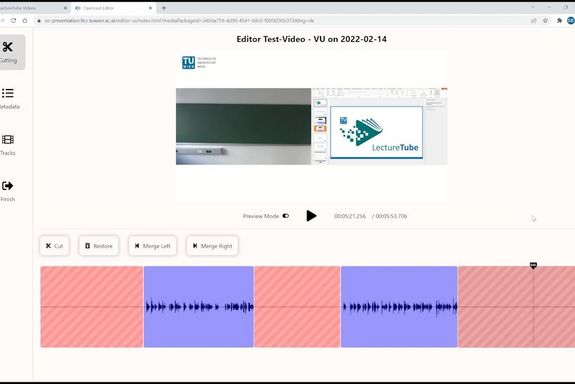Click the Merge Left button

152,246
